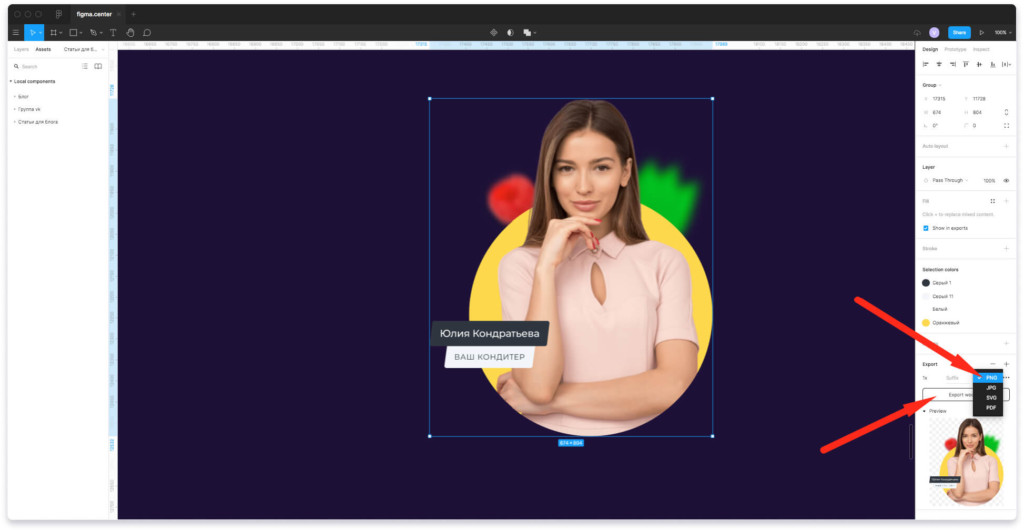Select the Text tool
Viewport: 1024px width, 531px height.
112,32
